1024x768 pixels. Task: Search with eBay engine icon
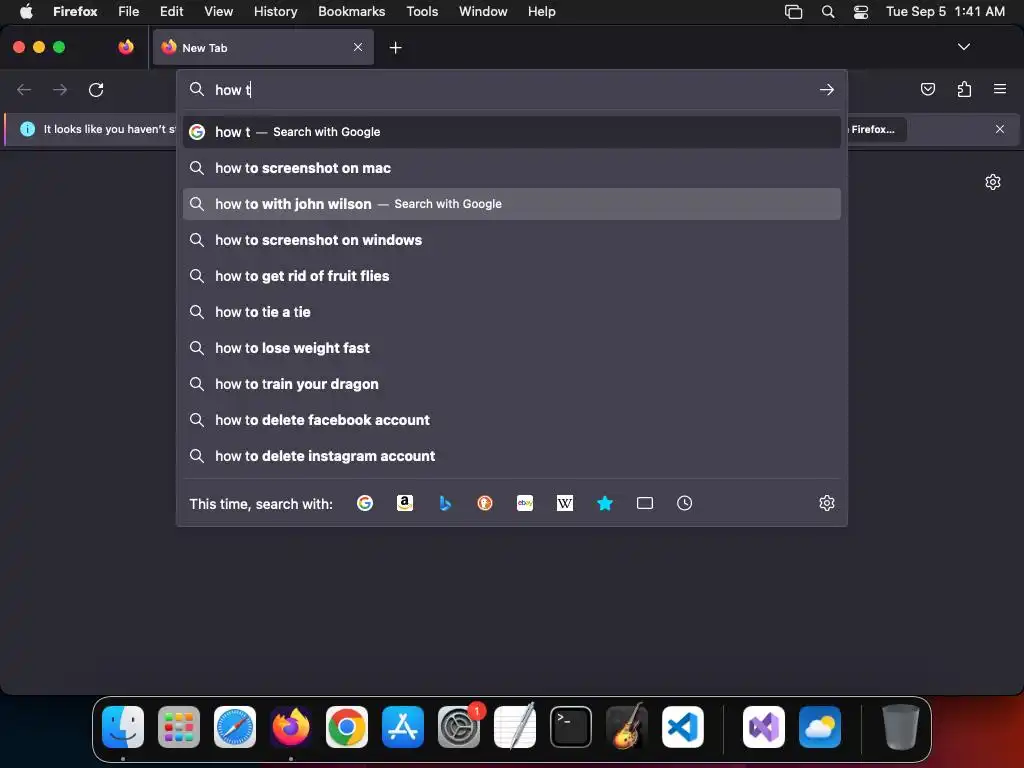pyautogui.click(x=525, y=503)
